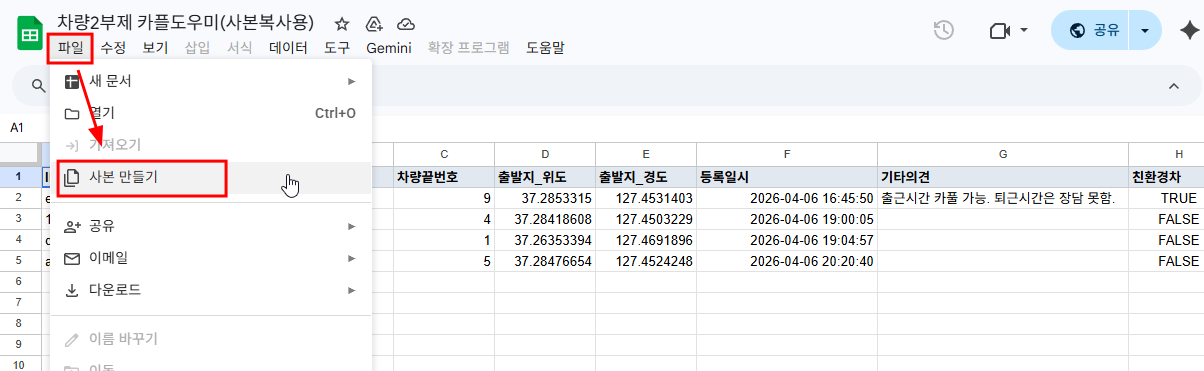Open the 보기 menu
The height and width of the screenshot is (371, 1204).
155,47
